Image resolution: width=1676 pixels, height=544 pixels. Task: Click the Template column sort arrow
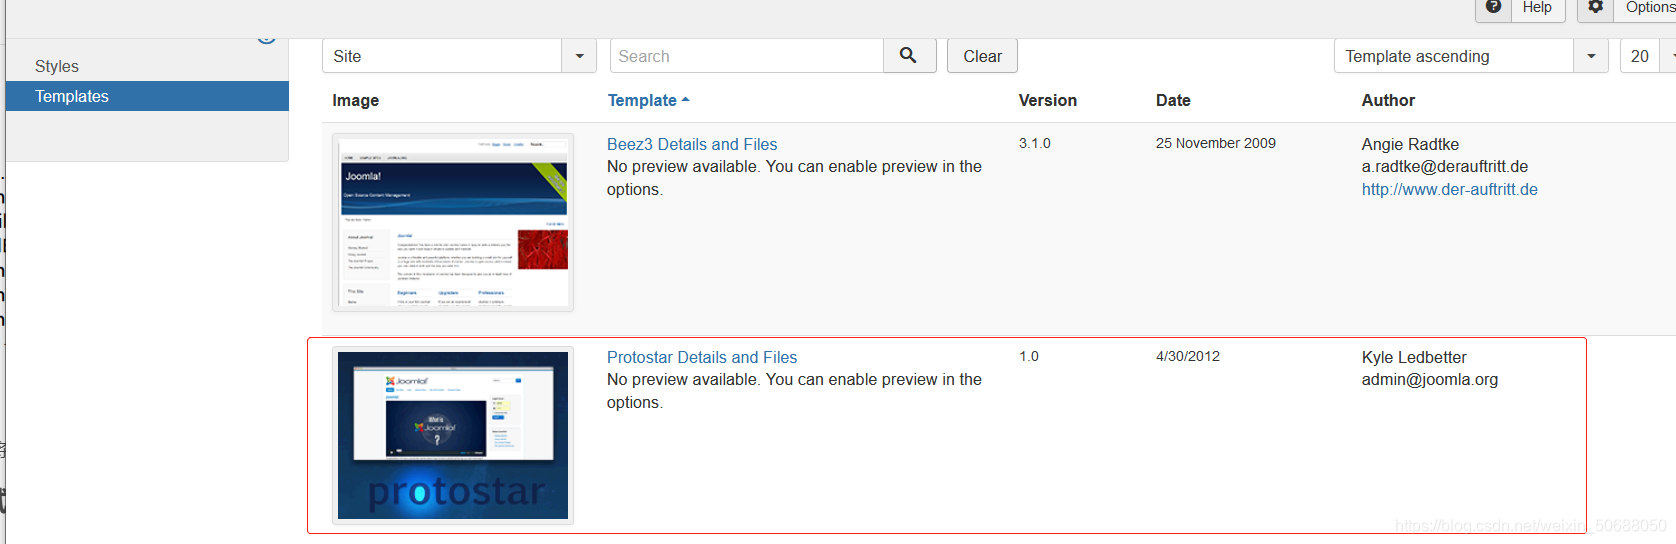[x=685, y=100]
